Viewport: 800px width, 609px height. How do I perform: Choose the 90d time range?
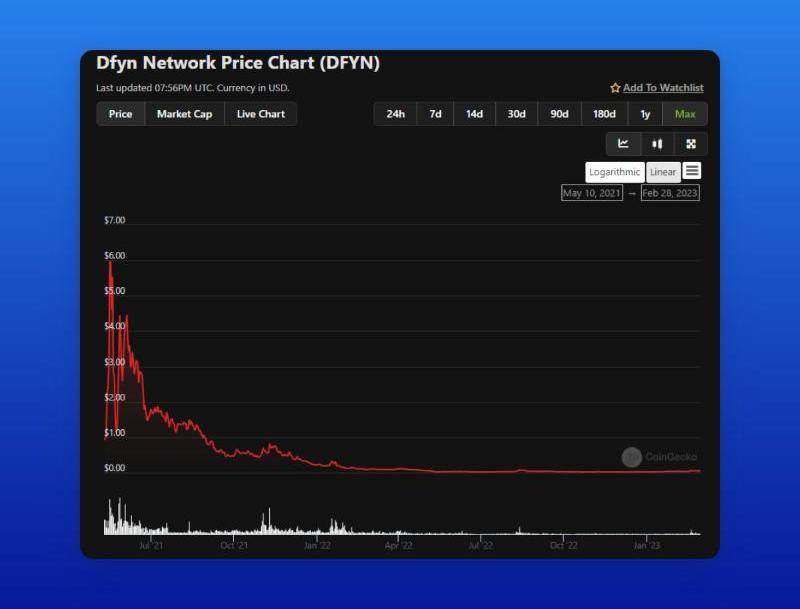[x=559, y=114]
